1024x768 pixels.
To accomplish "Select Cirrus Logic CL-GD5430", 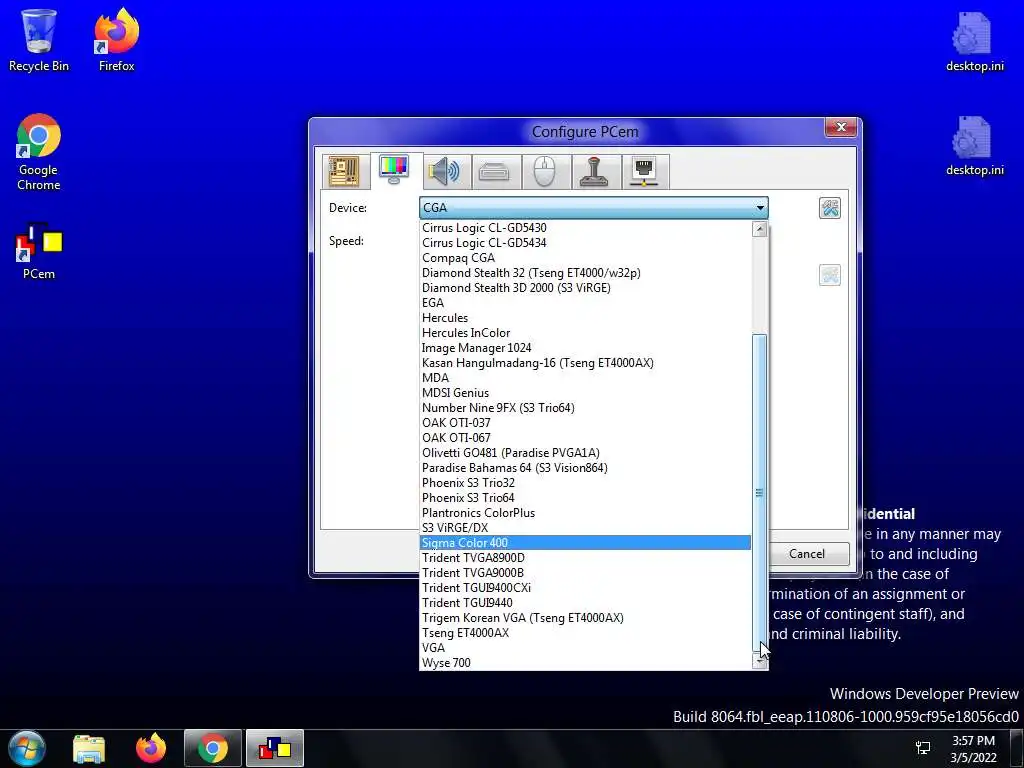I will (585, 228).
